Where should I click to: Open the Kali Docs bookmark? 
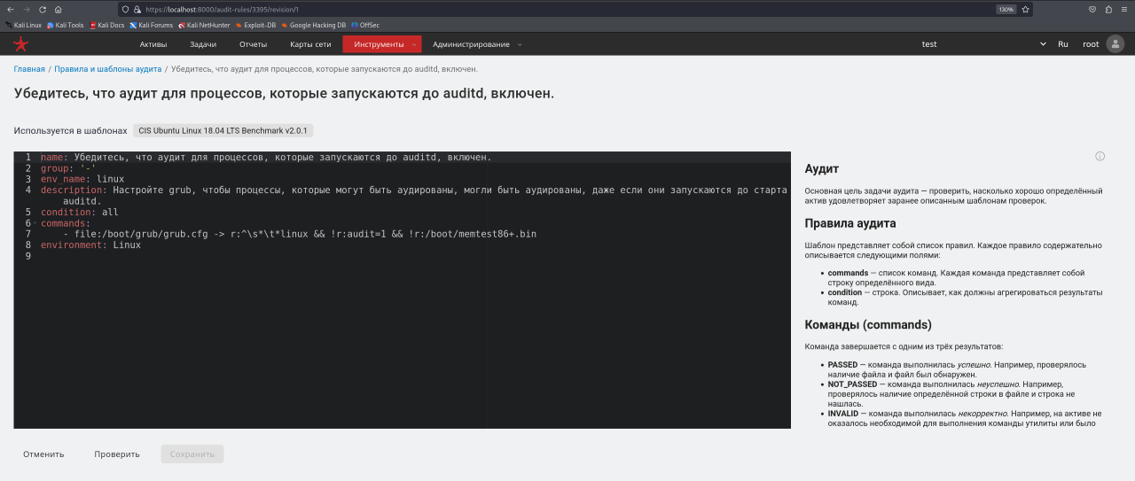[107, 25]
